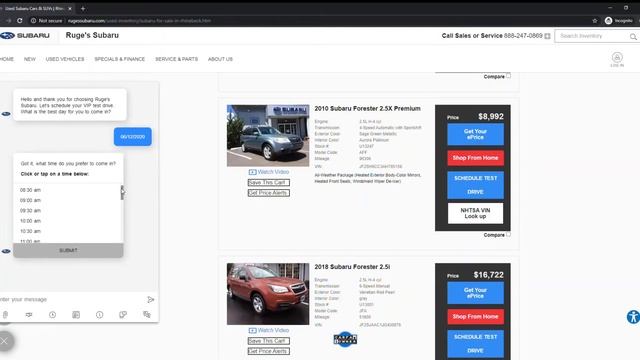
Task: Click the chat message input field
Action: [72, 300]
